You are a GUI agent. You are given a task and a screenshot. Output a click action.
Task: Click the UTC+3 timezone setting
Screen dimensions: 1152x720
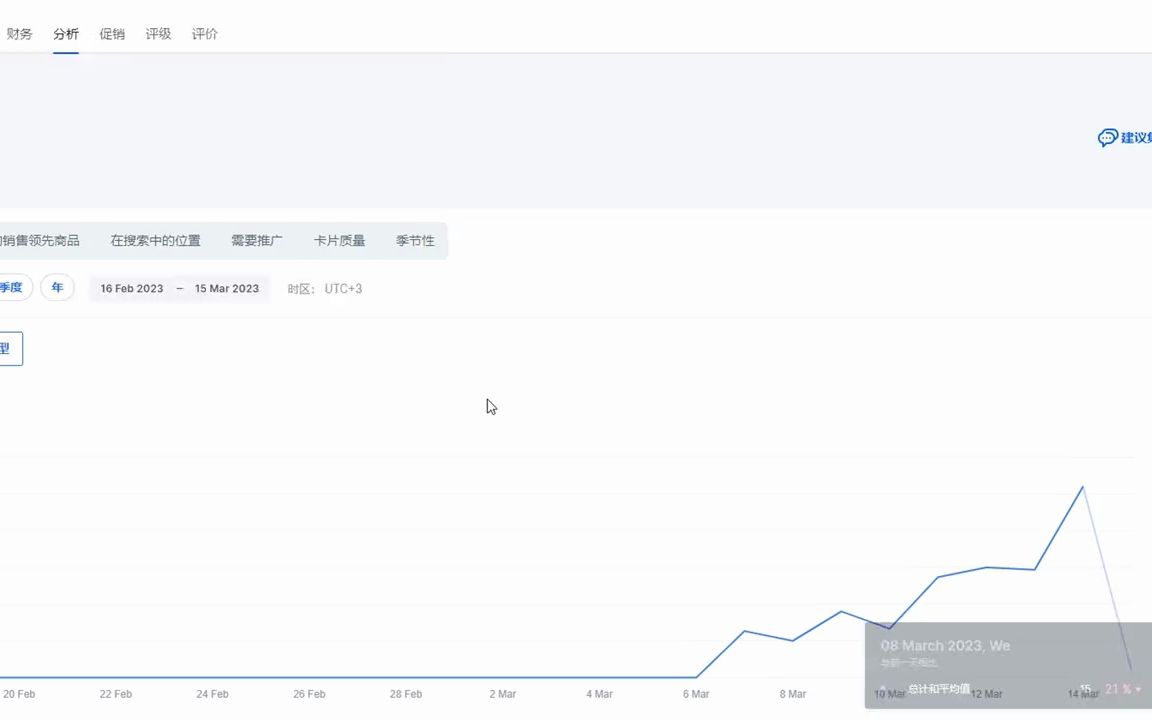[x=343, y=288]
